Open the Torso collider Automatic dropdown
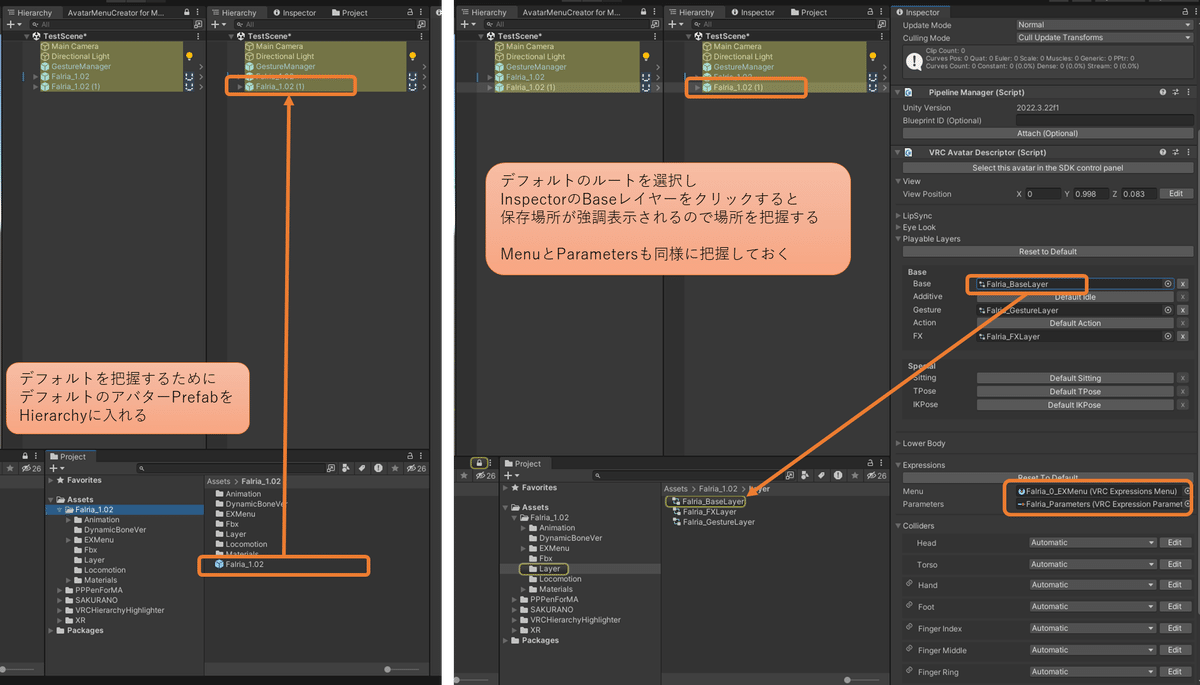This screenshot has width=1200, height=685. tap(1093, 564)
